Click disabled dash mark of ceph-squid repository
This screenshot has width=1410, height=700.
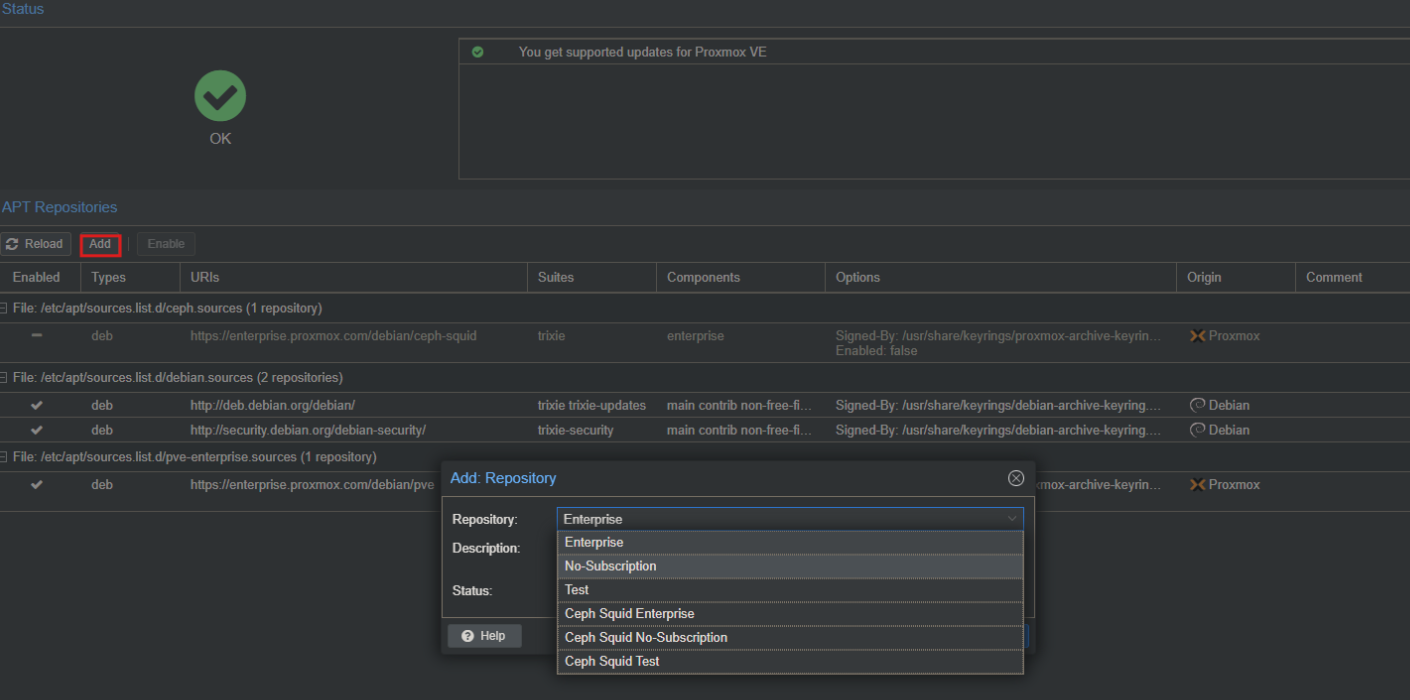click(37, 336)
